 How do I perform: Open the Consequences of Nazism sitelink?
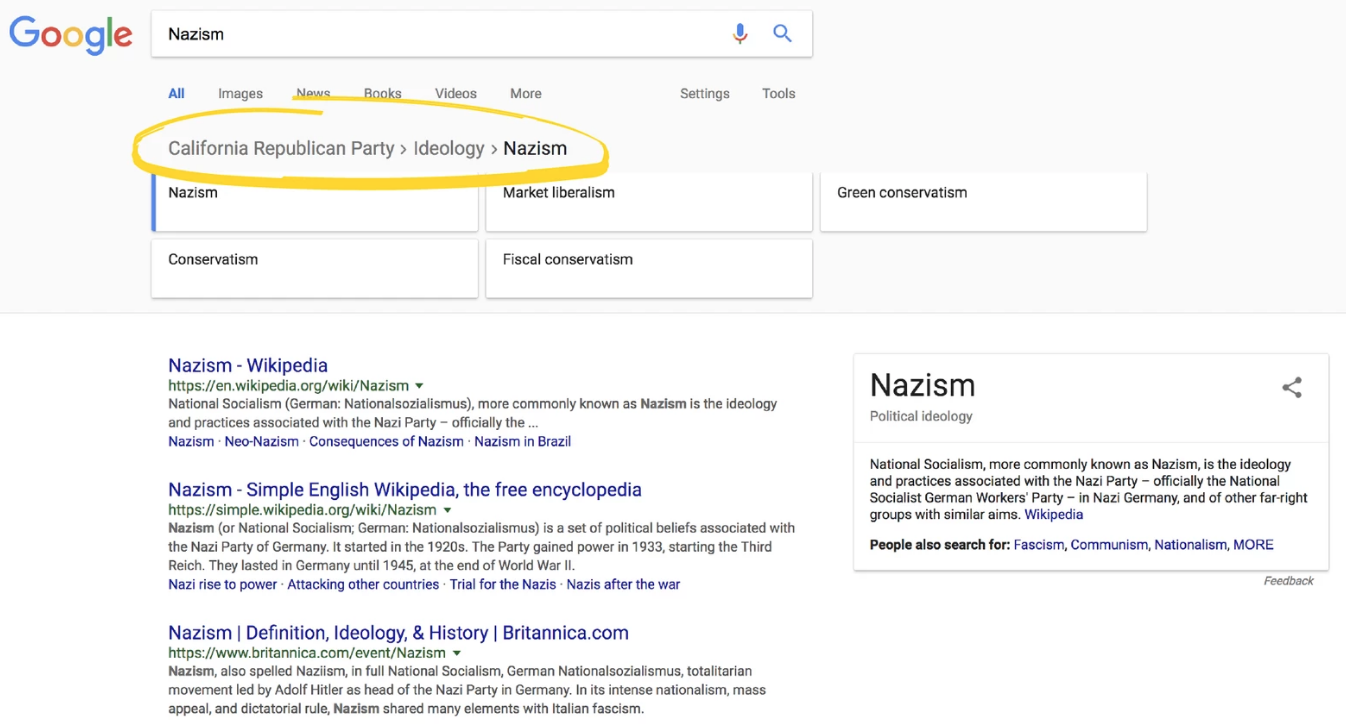tap(386, 441)
